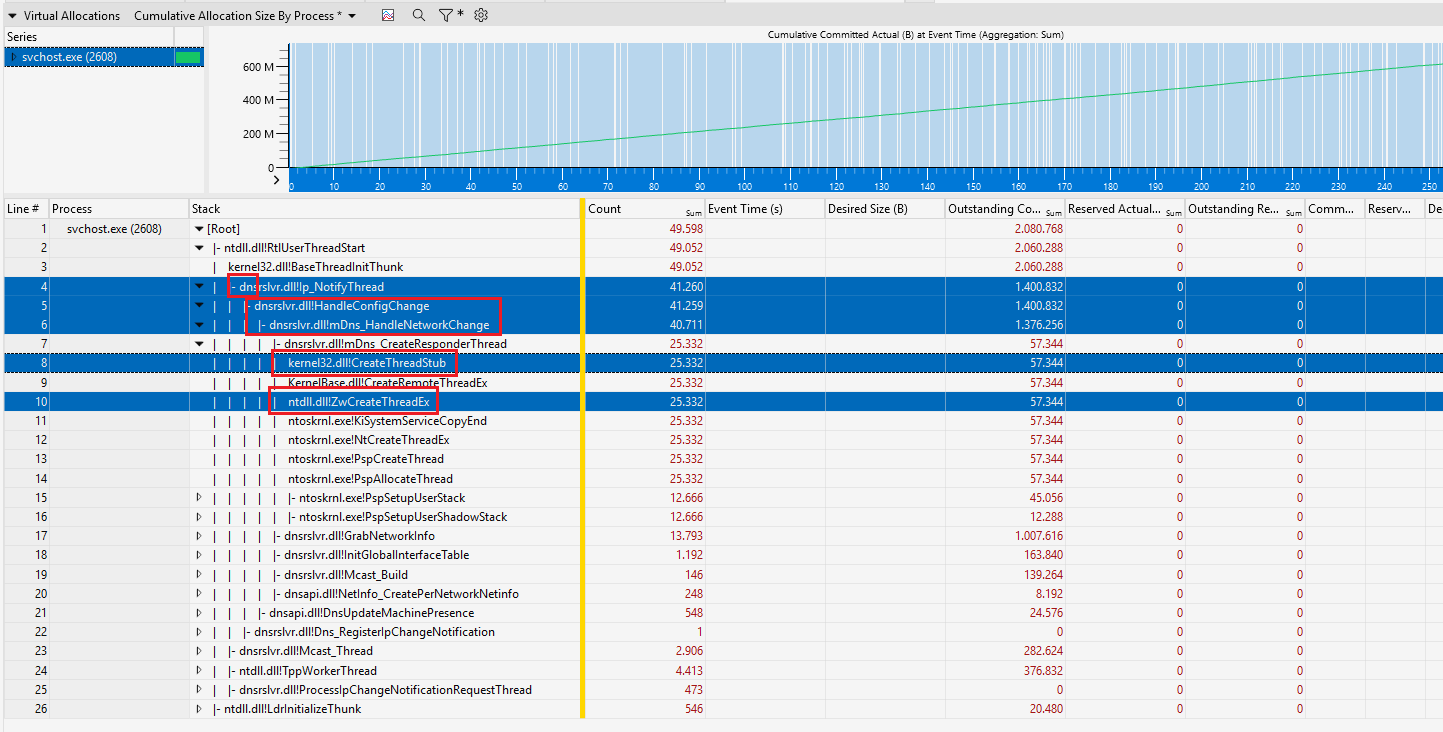The image size is (1443, 732).
Task: Click the Cumulative Committed chart title
Action: [915, 35]
